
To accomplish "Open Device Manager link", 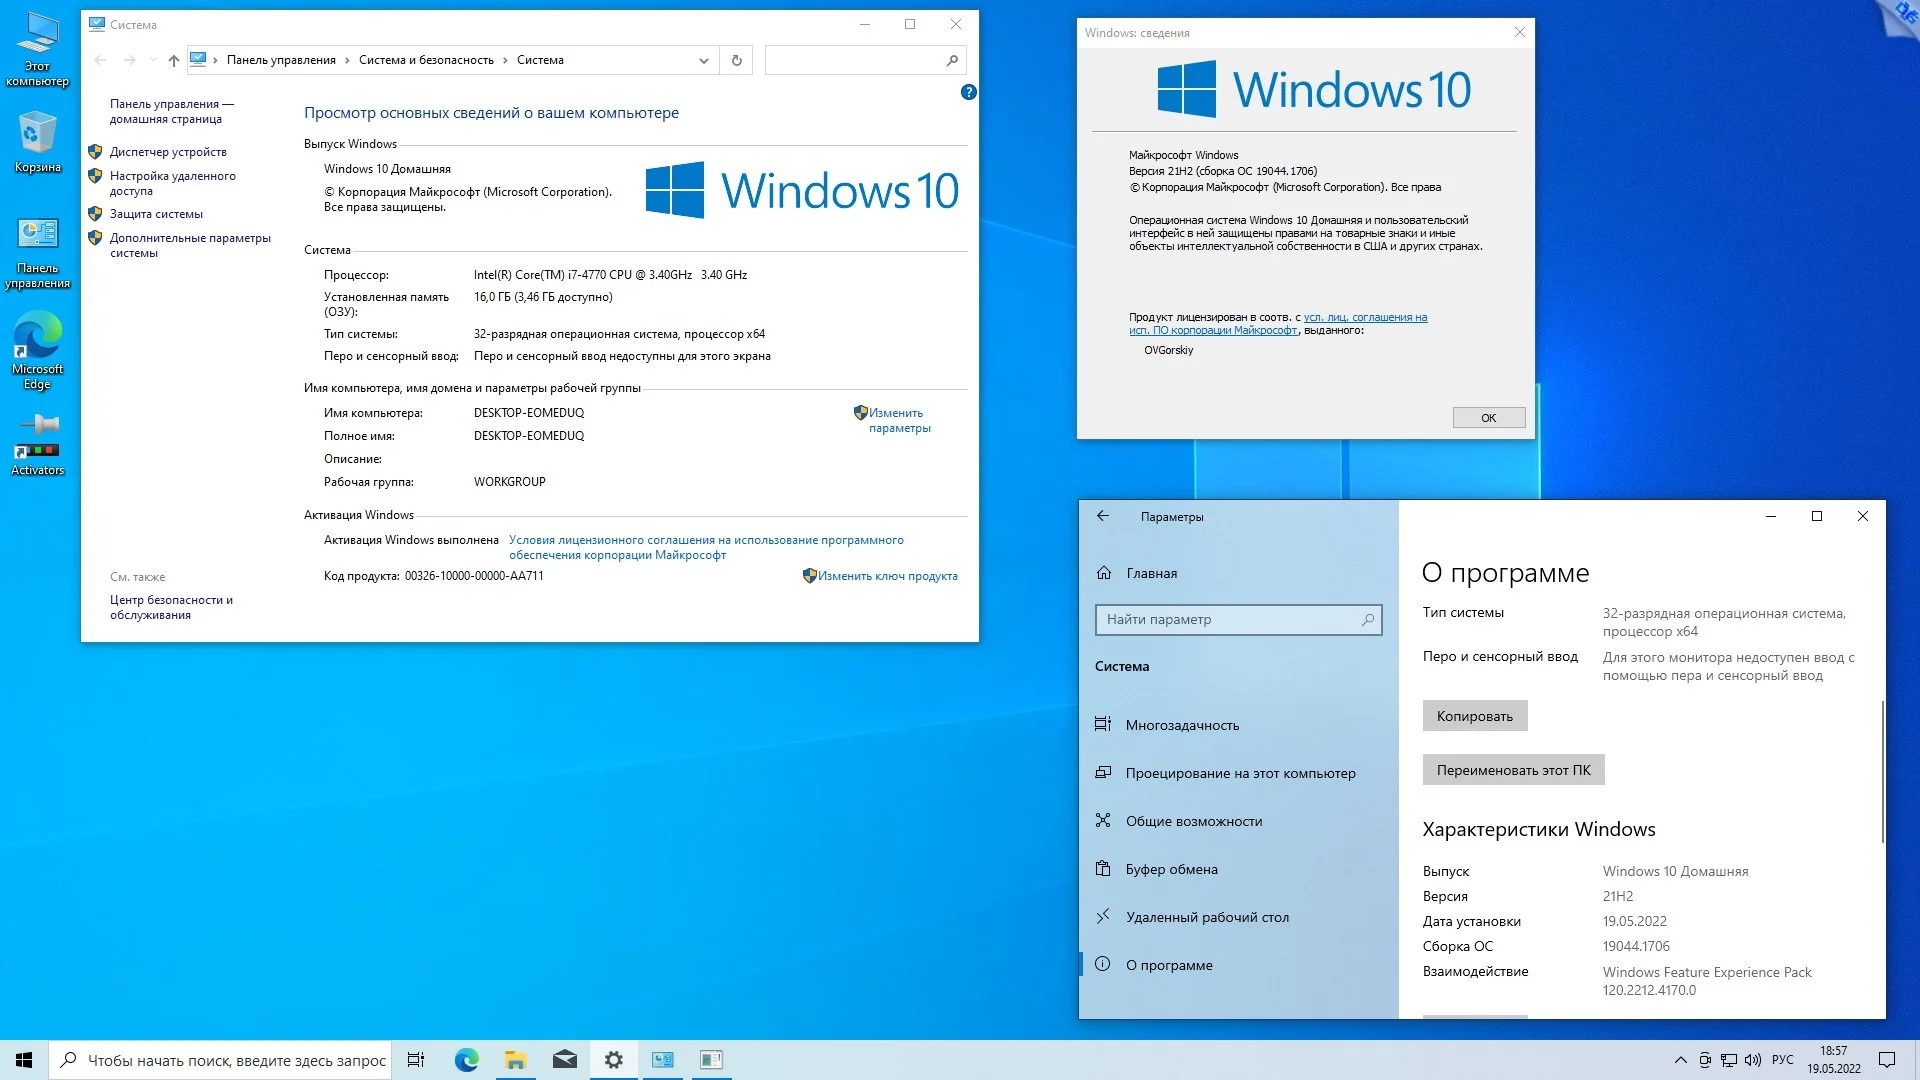I will coord(168,152).
